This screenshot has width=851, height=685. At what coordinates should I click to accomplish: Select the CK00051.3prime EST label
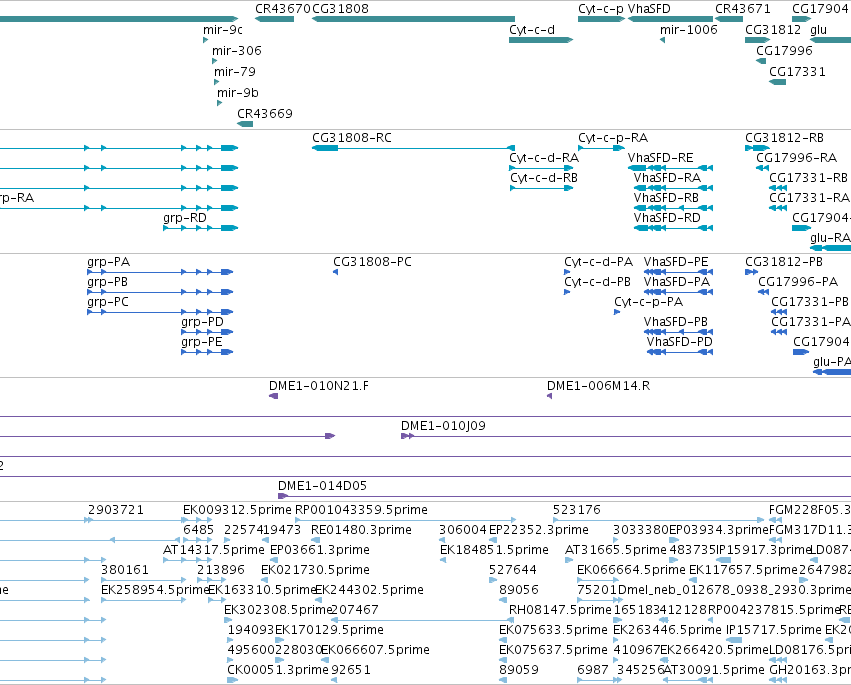click(x=278, y=670)
